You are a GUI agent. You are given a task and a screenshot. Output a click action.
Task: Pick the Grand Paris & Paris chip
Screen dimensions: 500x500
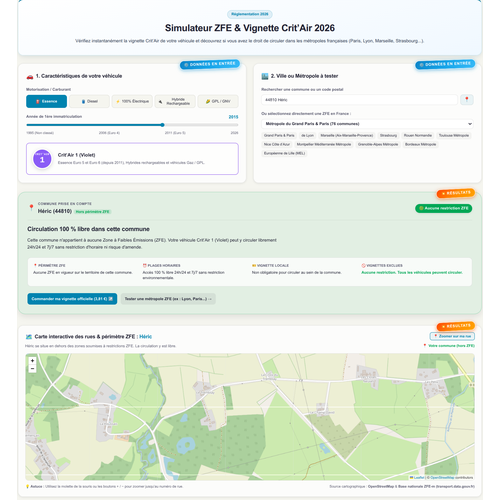[x=279, y=135]
